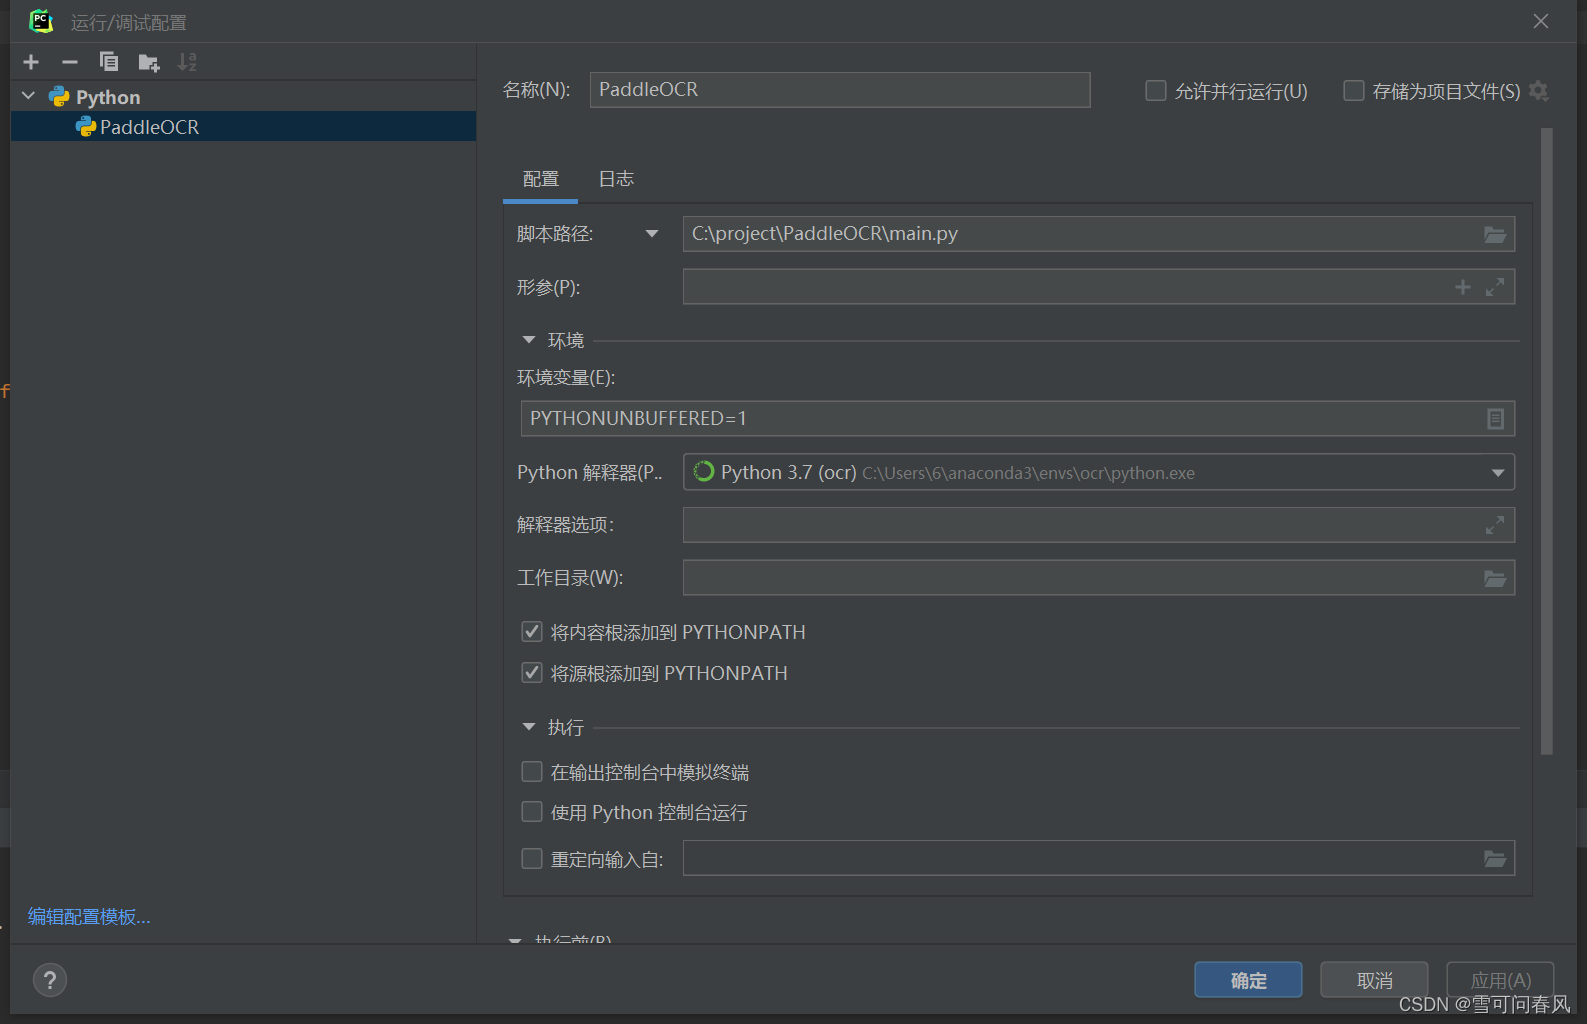Collapse the Python tree node

point(29,96)
